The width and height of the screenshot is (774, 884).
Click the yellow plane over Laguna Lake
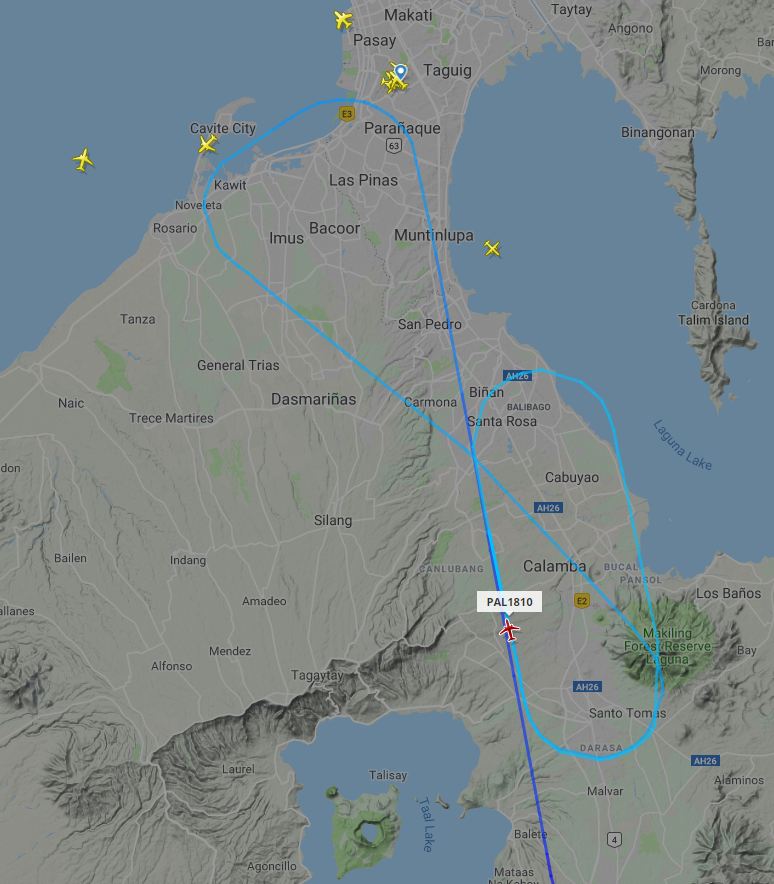coord(492,248)
